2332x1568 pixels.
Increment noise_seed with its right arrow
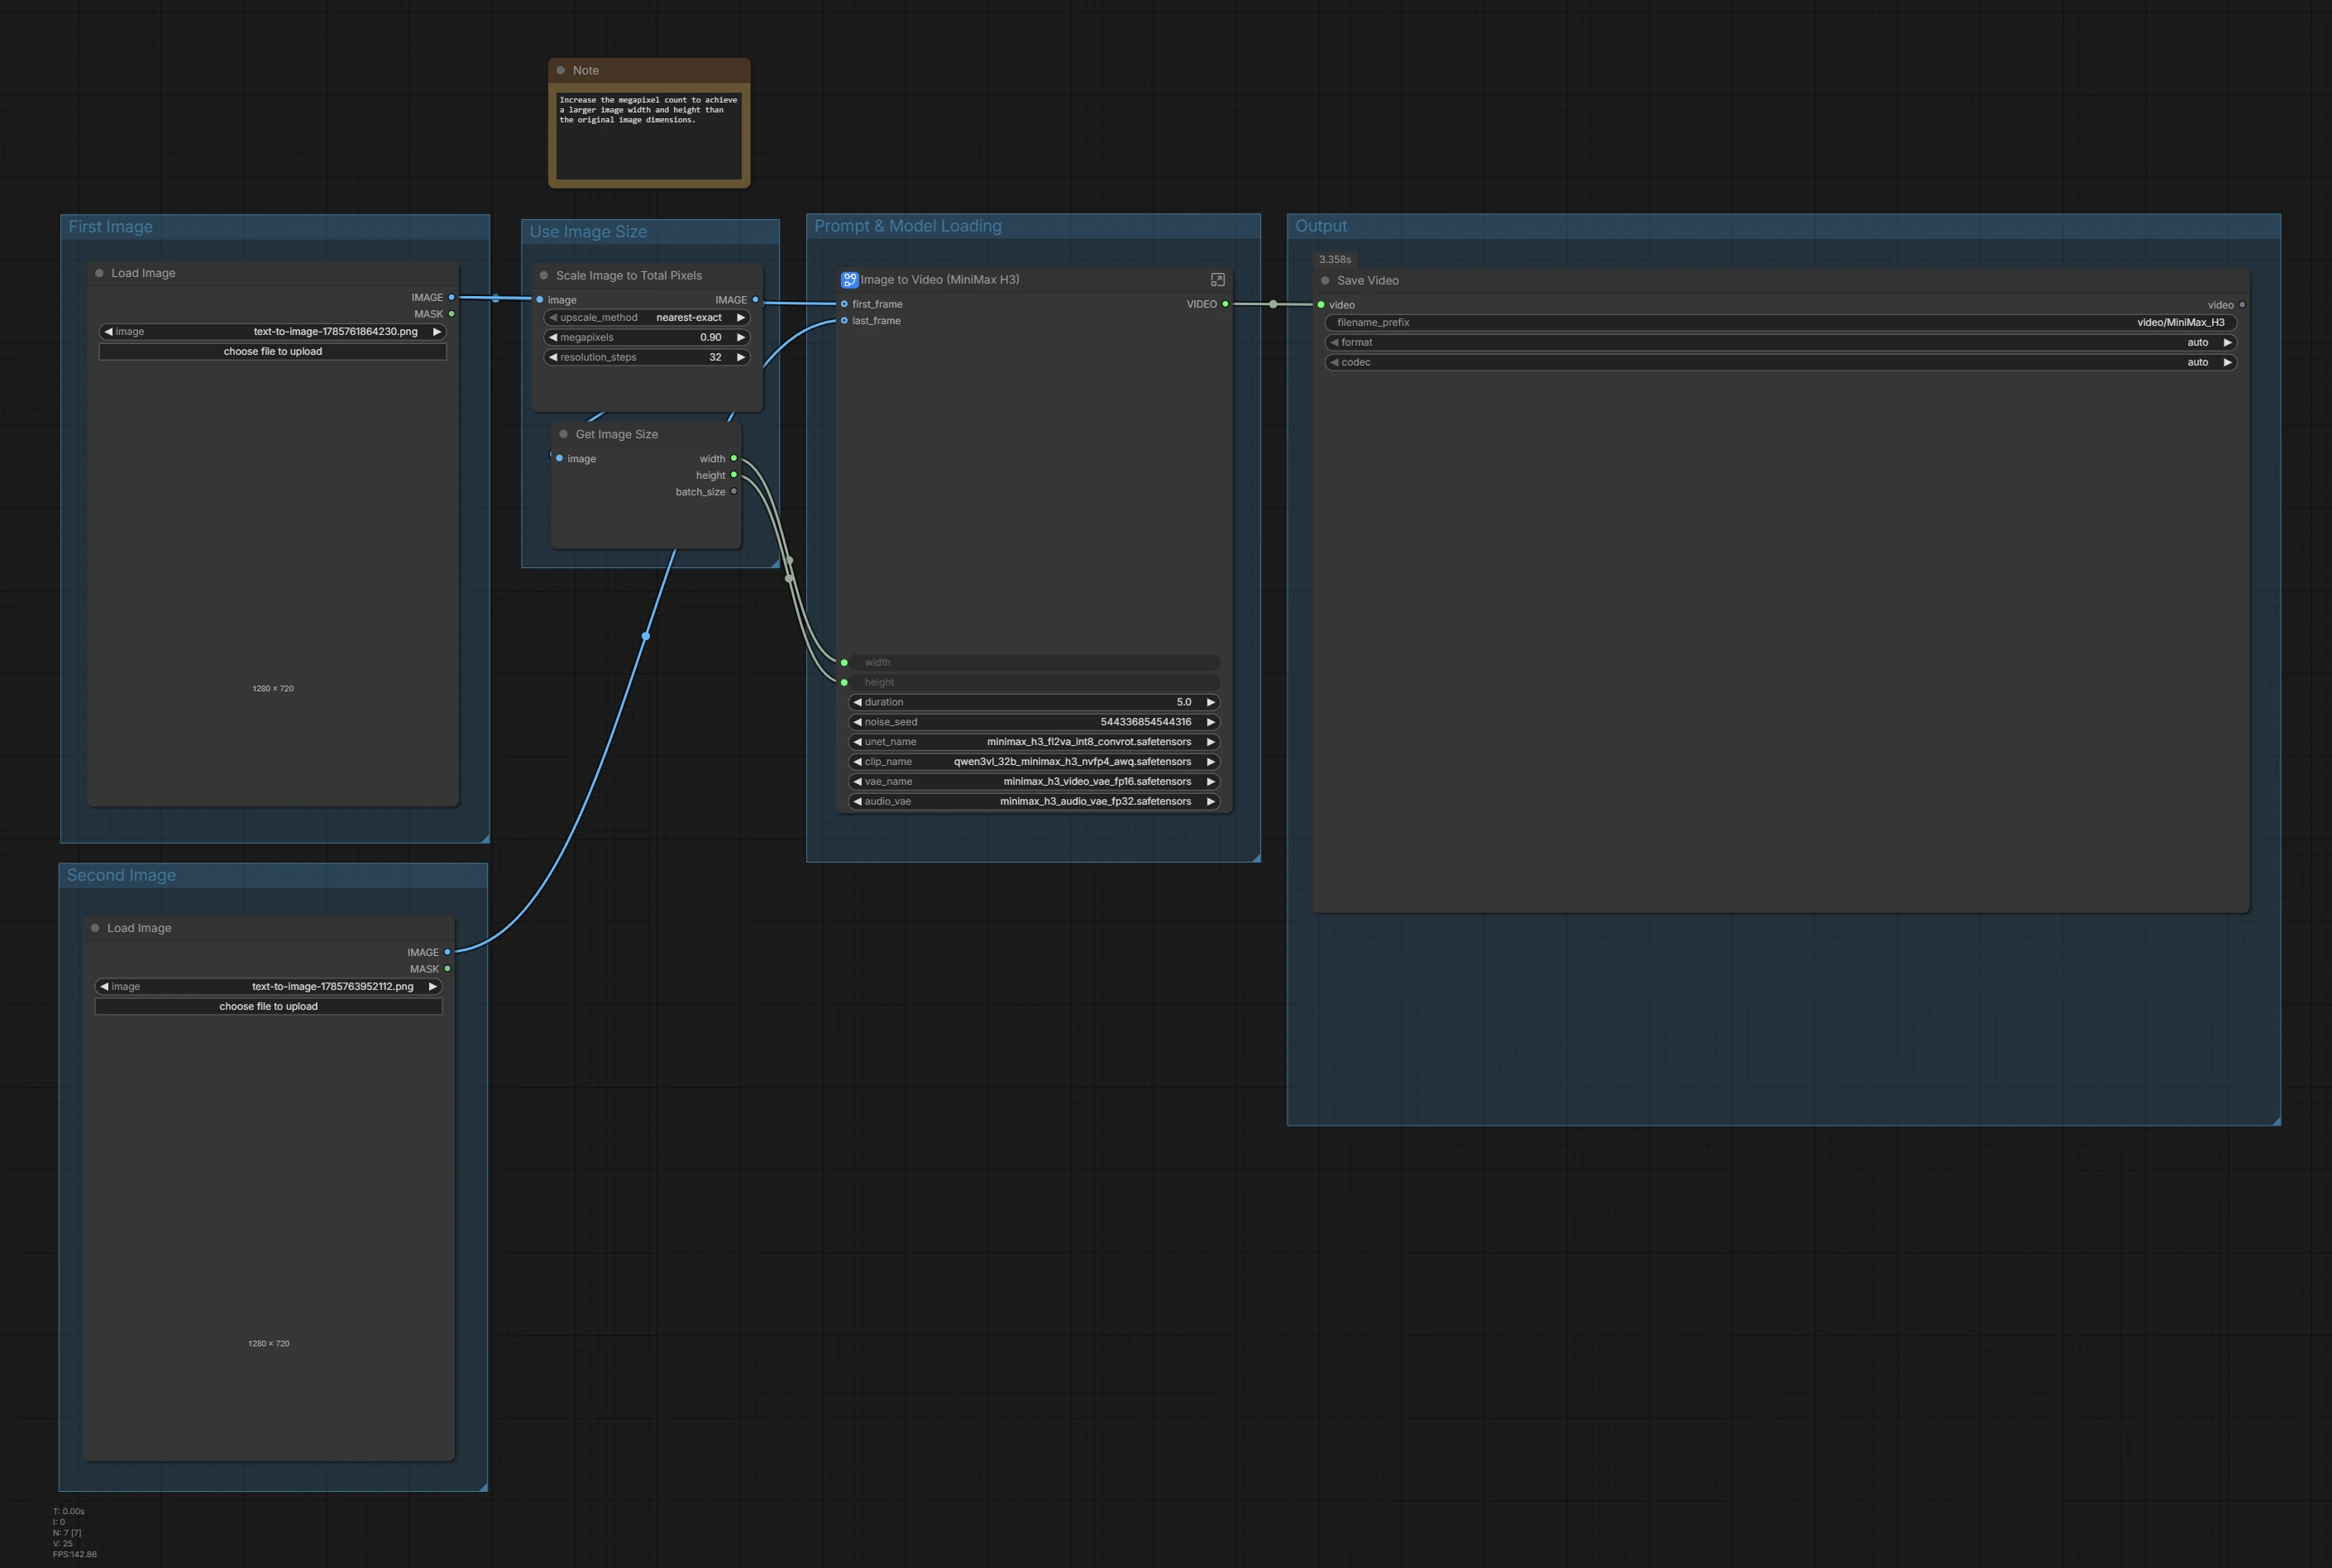click(x=1211, y=722)
